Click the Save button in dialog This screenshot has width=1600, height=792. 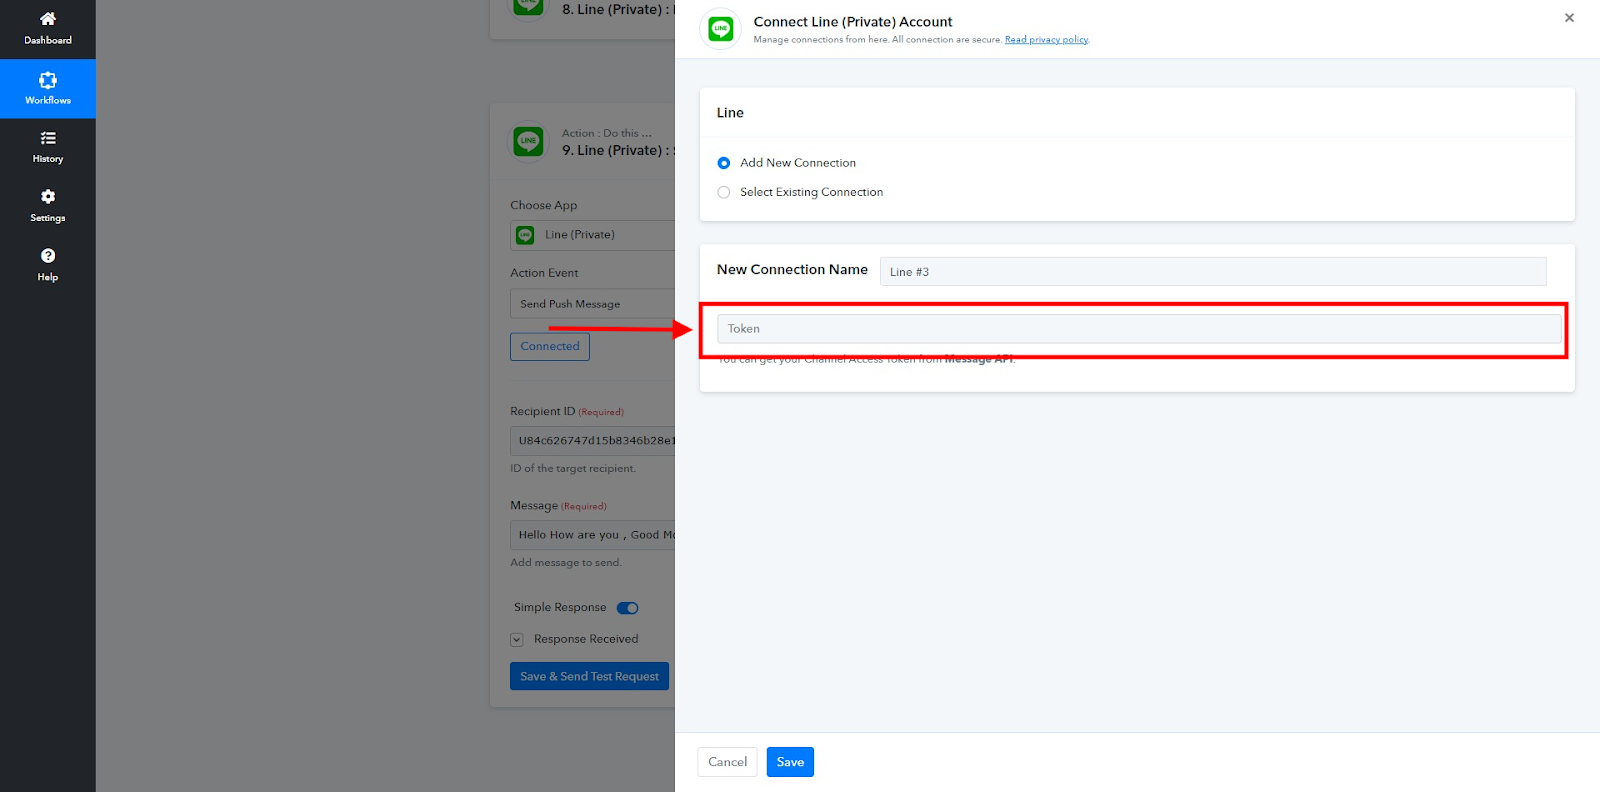(x=790, y=762)
